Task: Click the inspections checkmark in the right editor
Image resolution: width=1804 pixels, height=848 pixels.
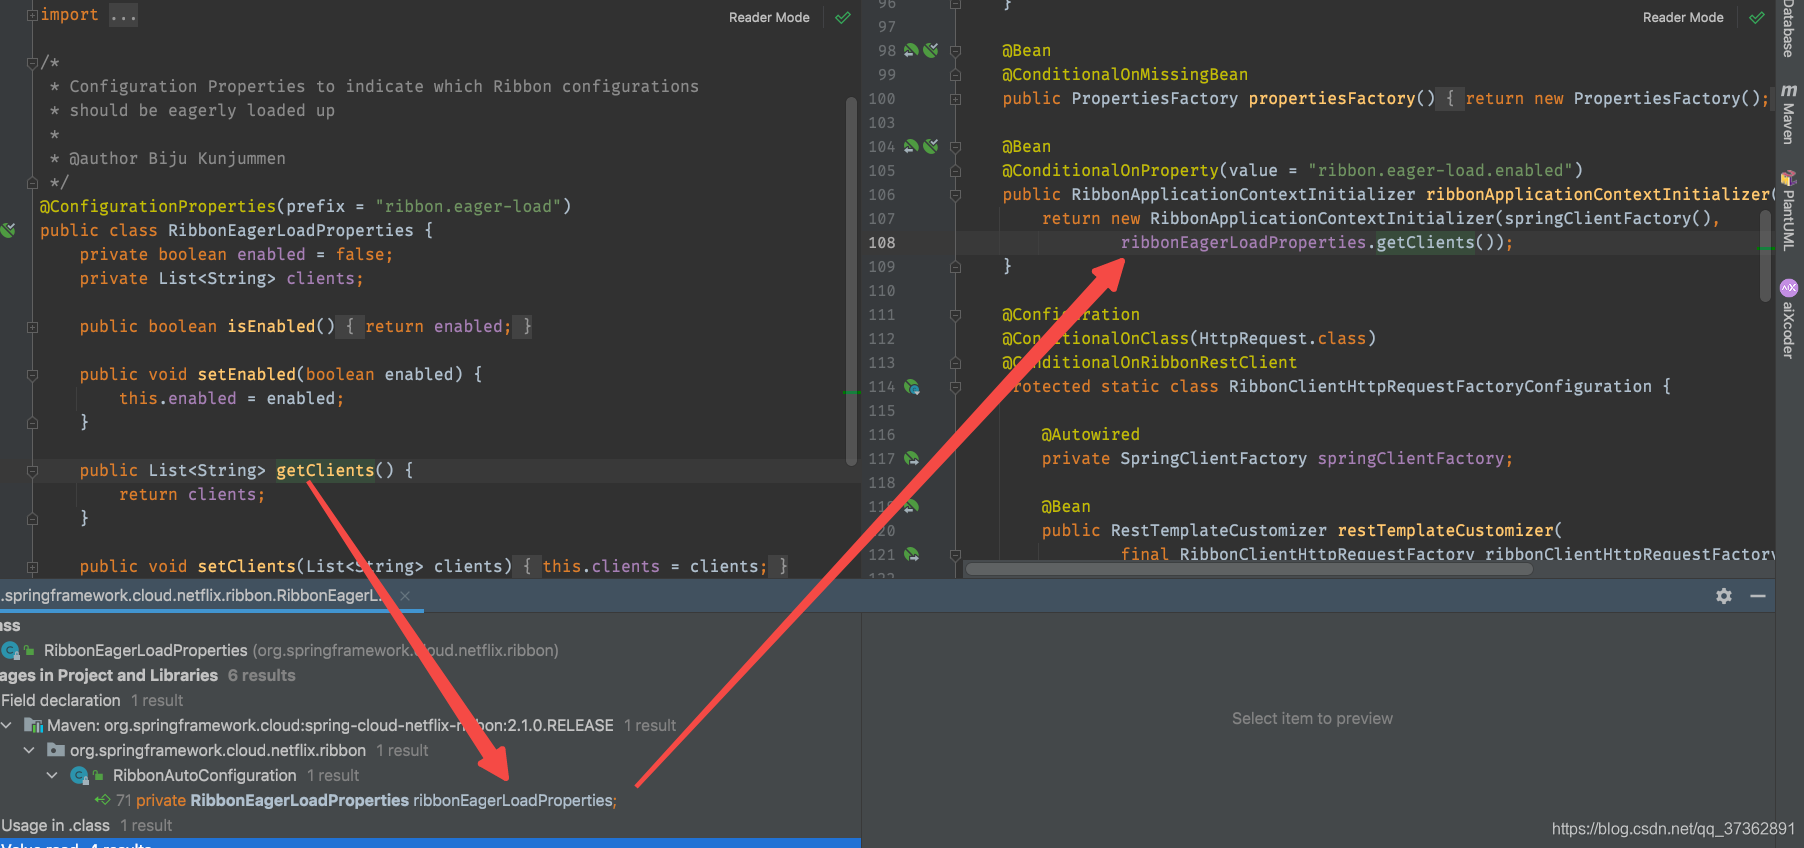Action: pyautogui.click(x=1757, y=18)
